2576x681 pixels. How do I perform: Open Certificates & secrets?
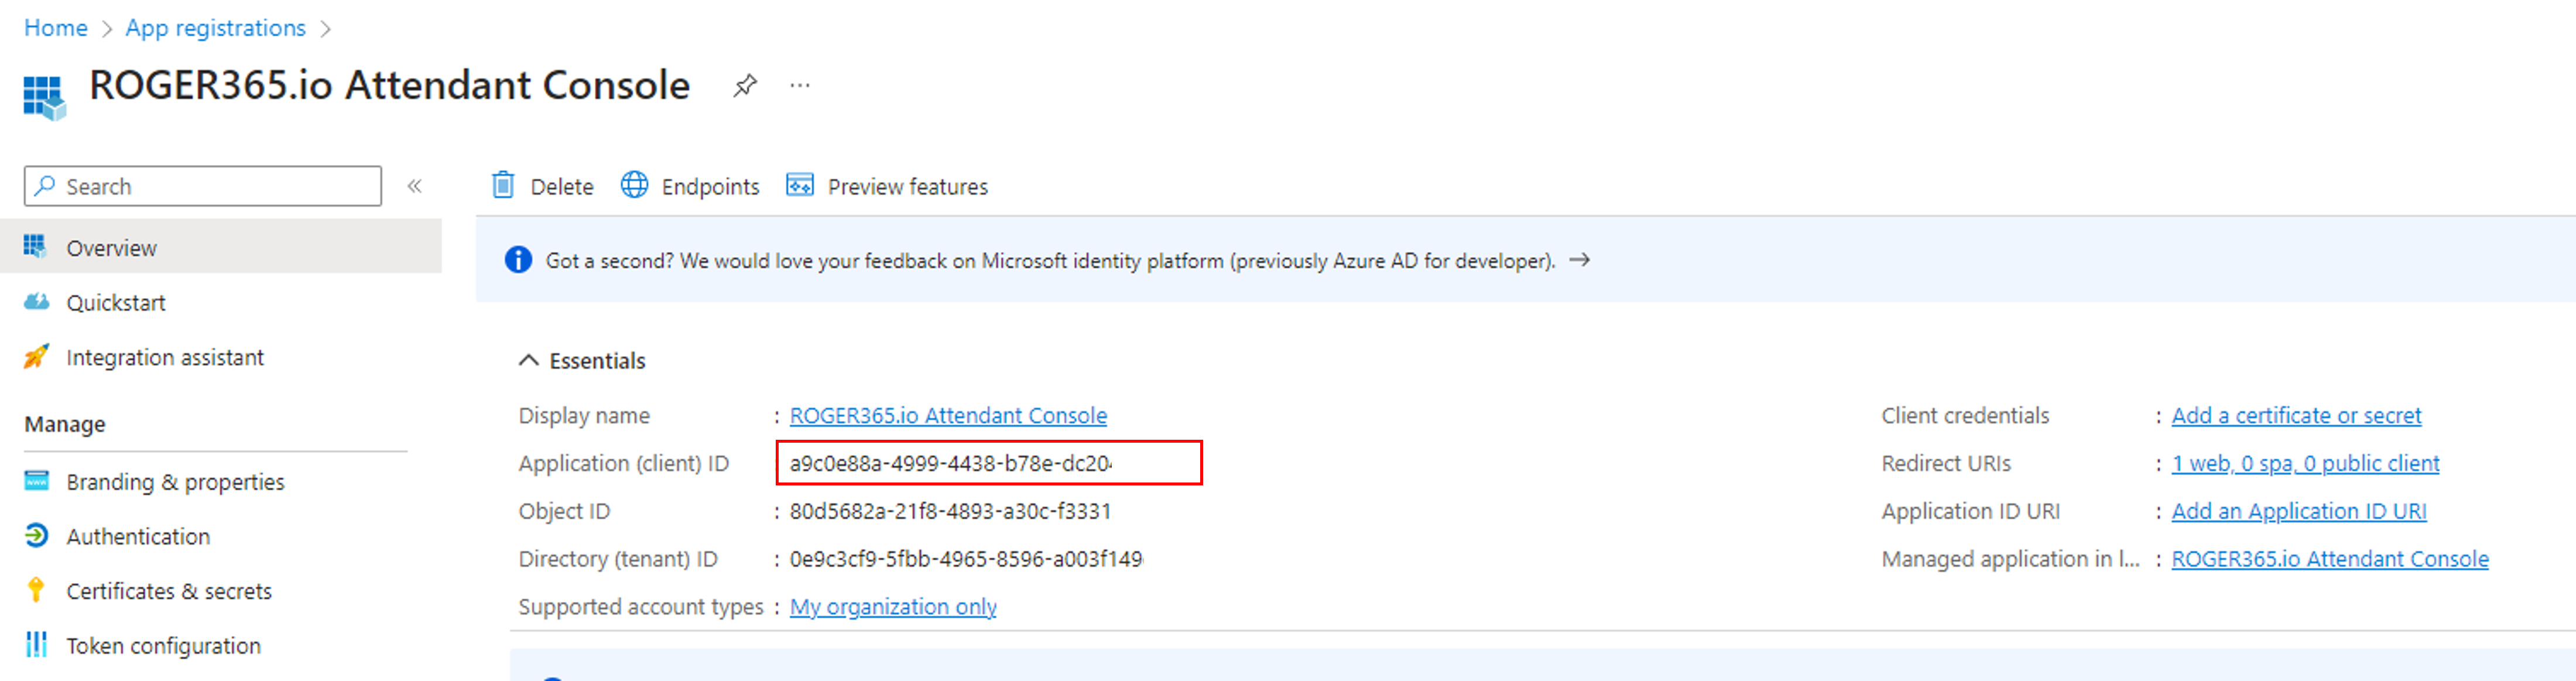pos(168,591)
